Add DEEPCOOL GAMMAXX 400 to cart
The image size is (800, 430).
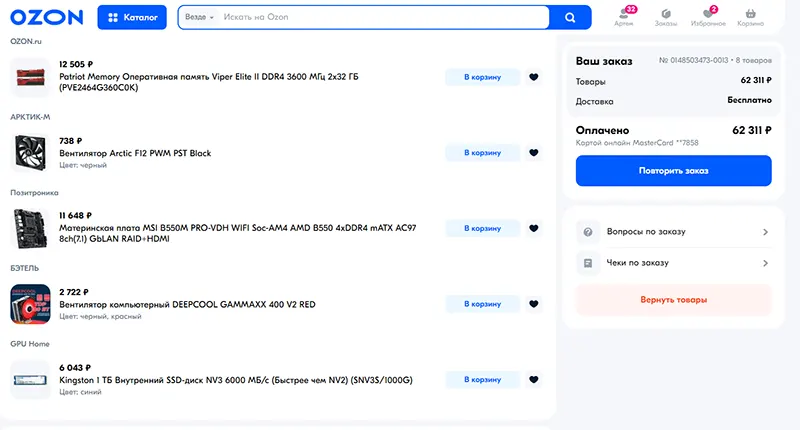(x=483, y=303)
